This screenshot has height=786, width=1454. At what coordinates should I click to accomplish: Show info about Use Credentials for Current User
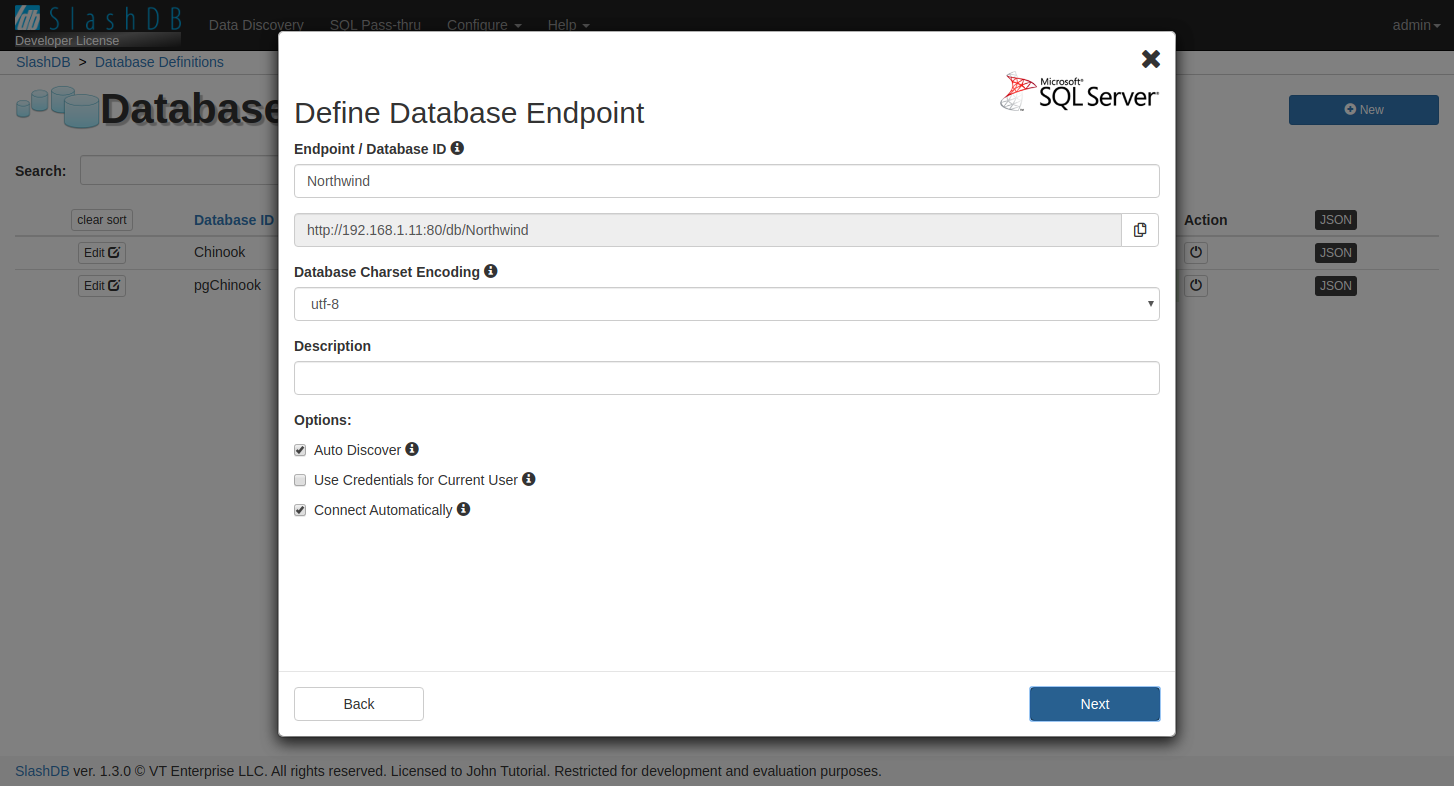(529, 479)
